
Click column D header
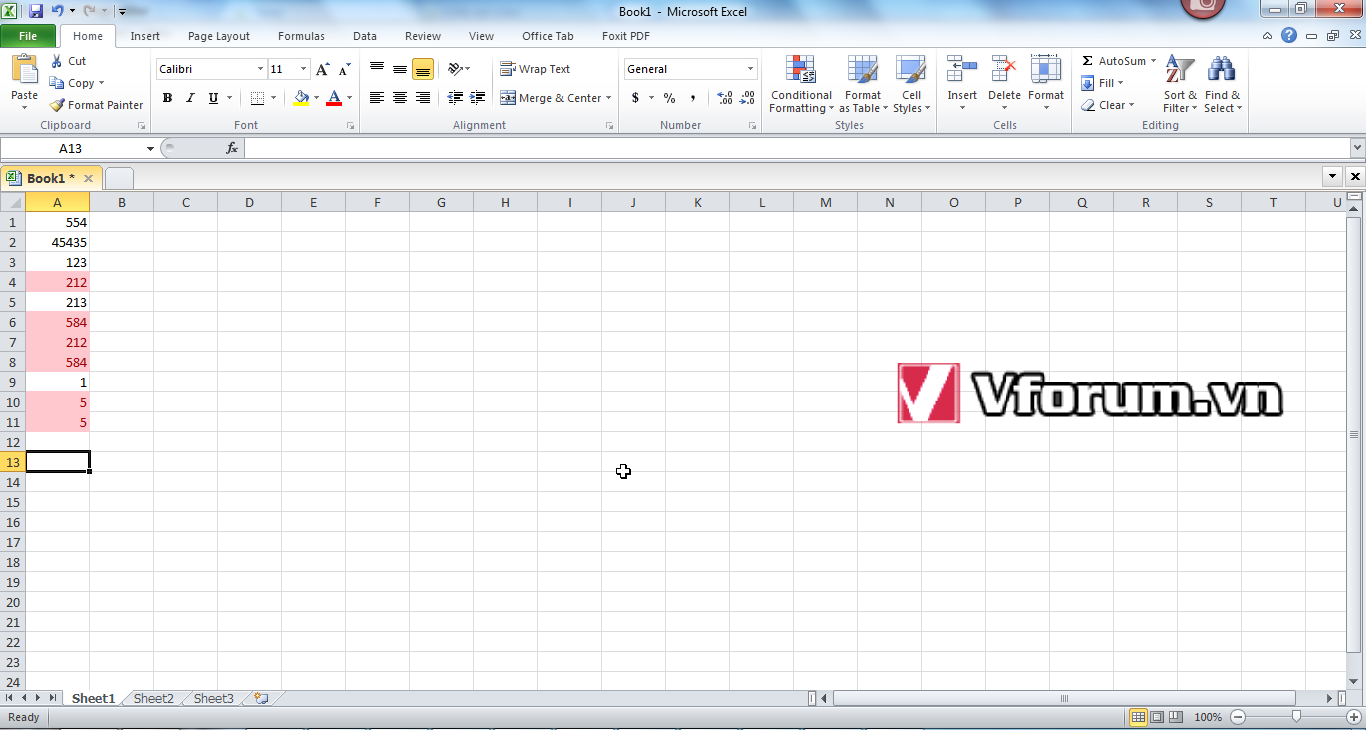(x=249, y=202)
